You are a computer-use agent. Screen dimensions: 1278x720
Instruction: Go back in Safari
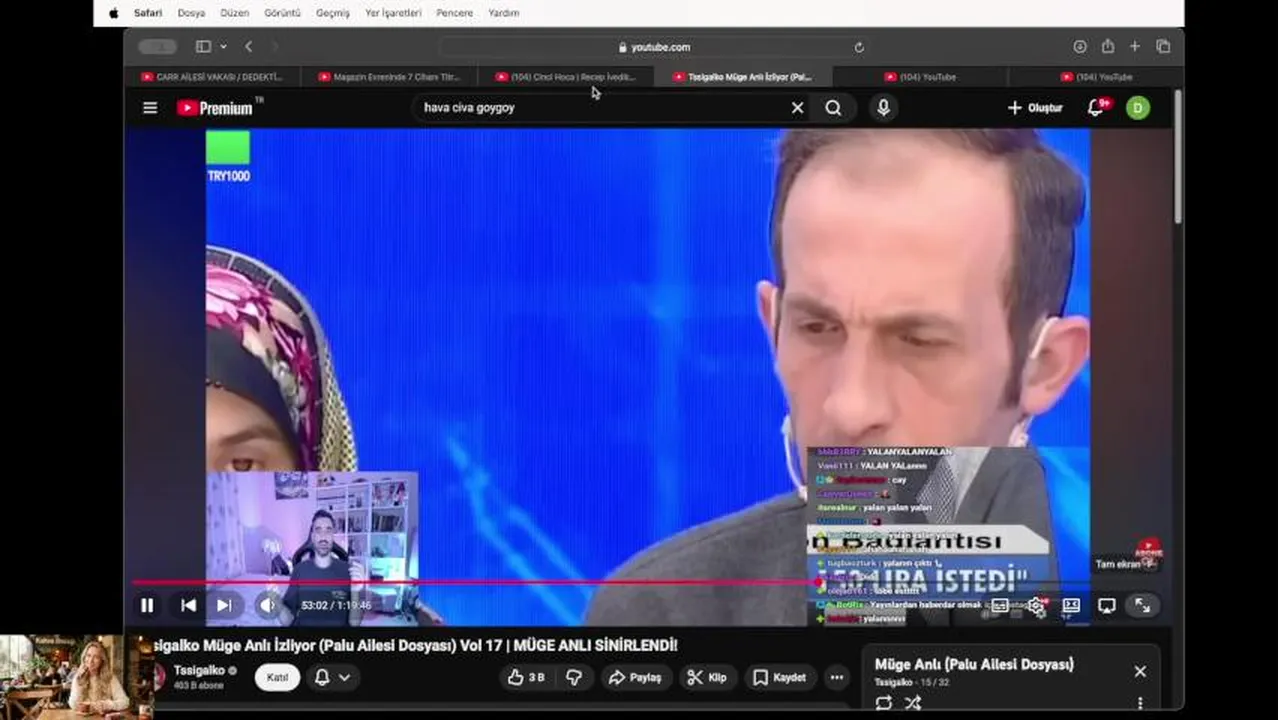[248, 47]
